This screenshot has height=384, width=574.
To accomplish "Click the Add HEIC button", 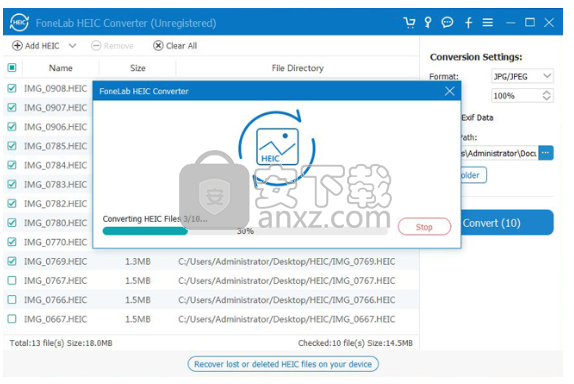I will point(36,46).
